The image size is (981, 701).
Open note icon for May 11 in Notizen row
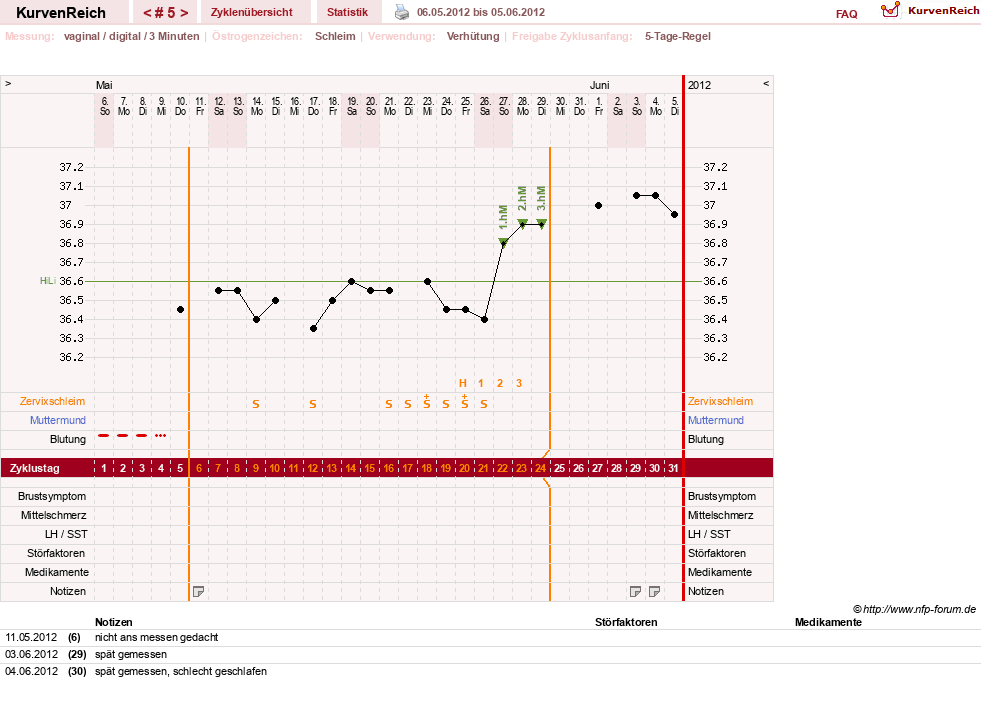tap(198, 591)
